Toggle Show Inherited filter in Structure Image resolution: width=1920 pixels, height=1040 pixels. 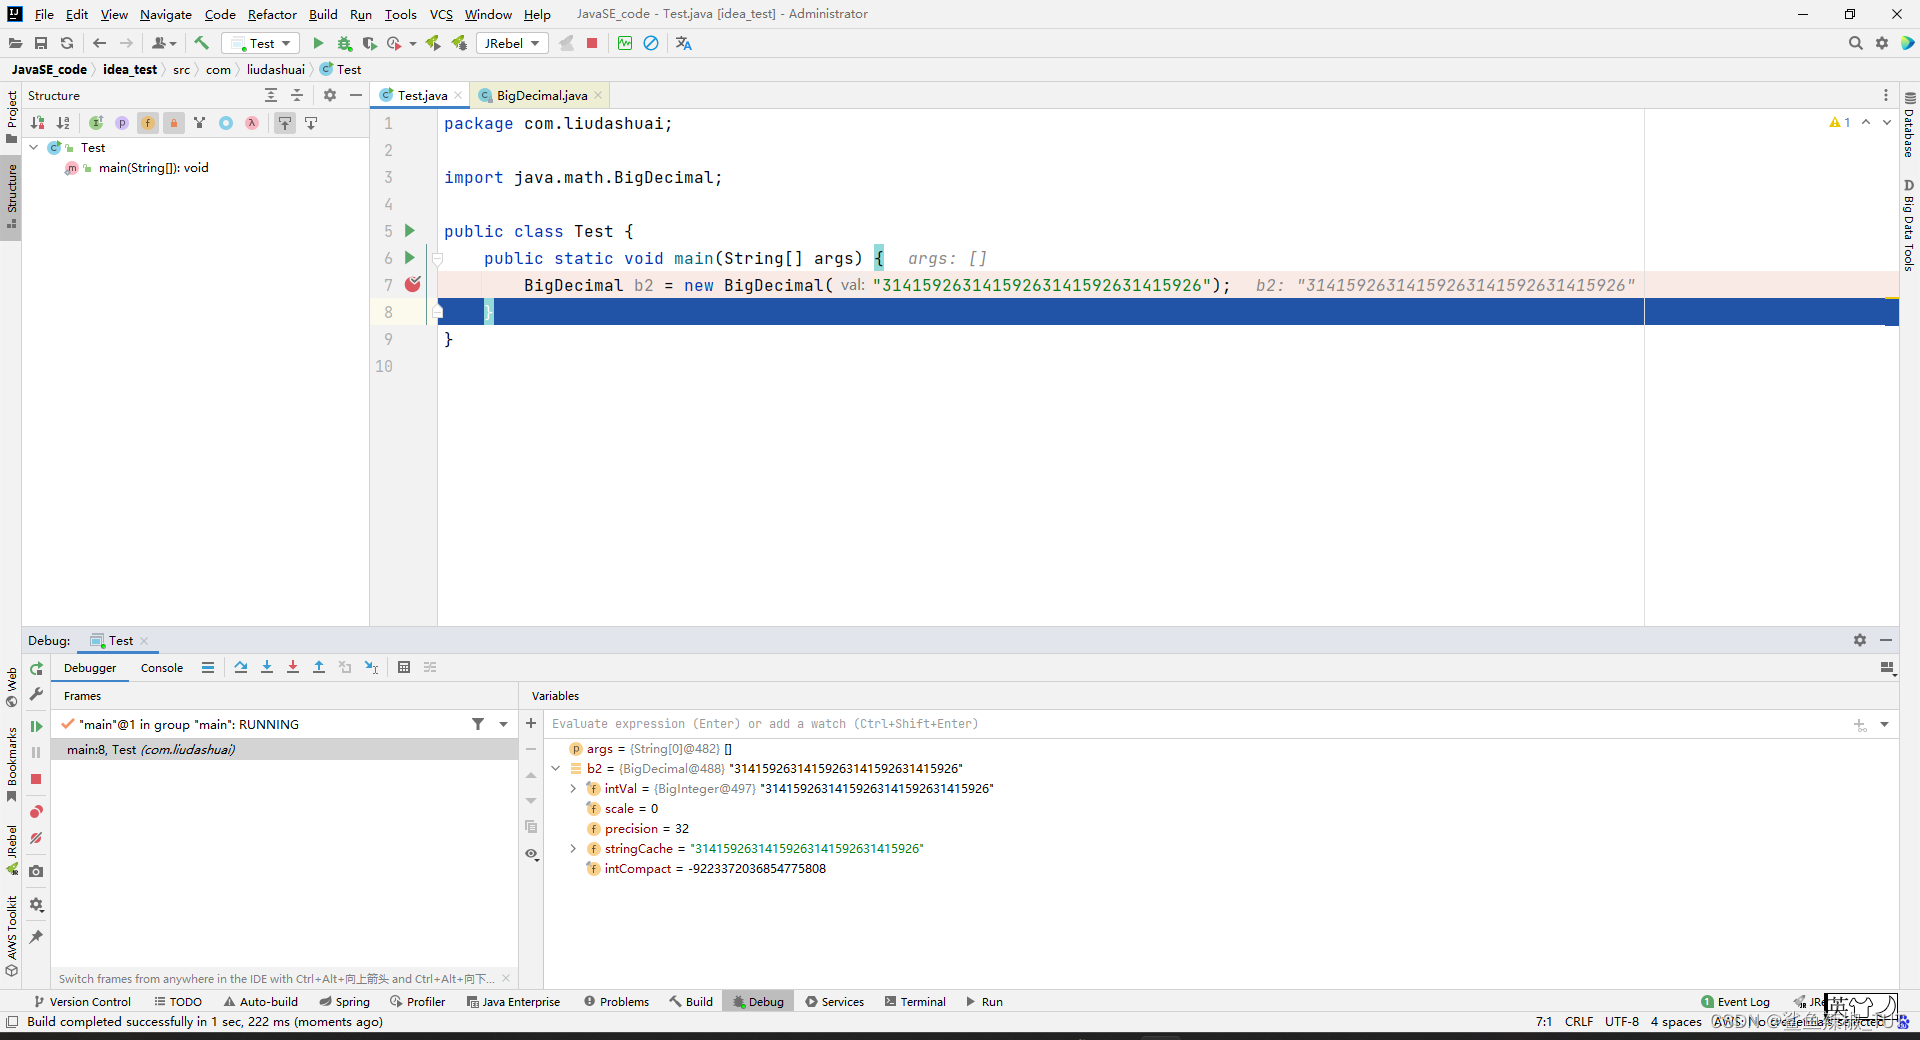point(200,123)
